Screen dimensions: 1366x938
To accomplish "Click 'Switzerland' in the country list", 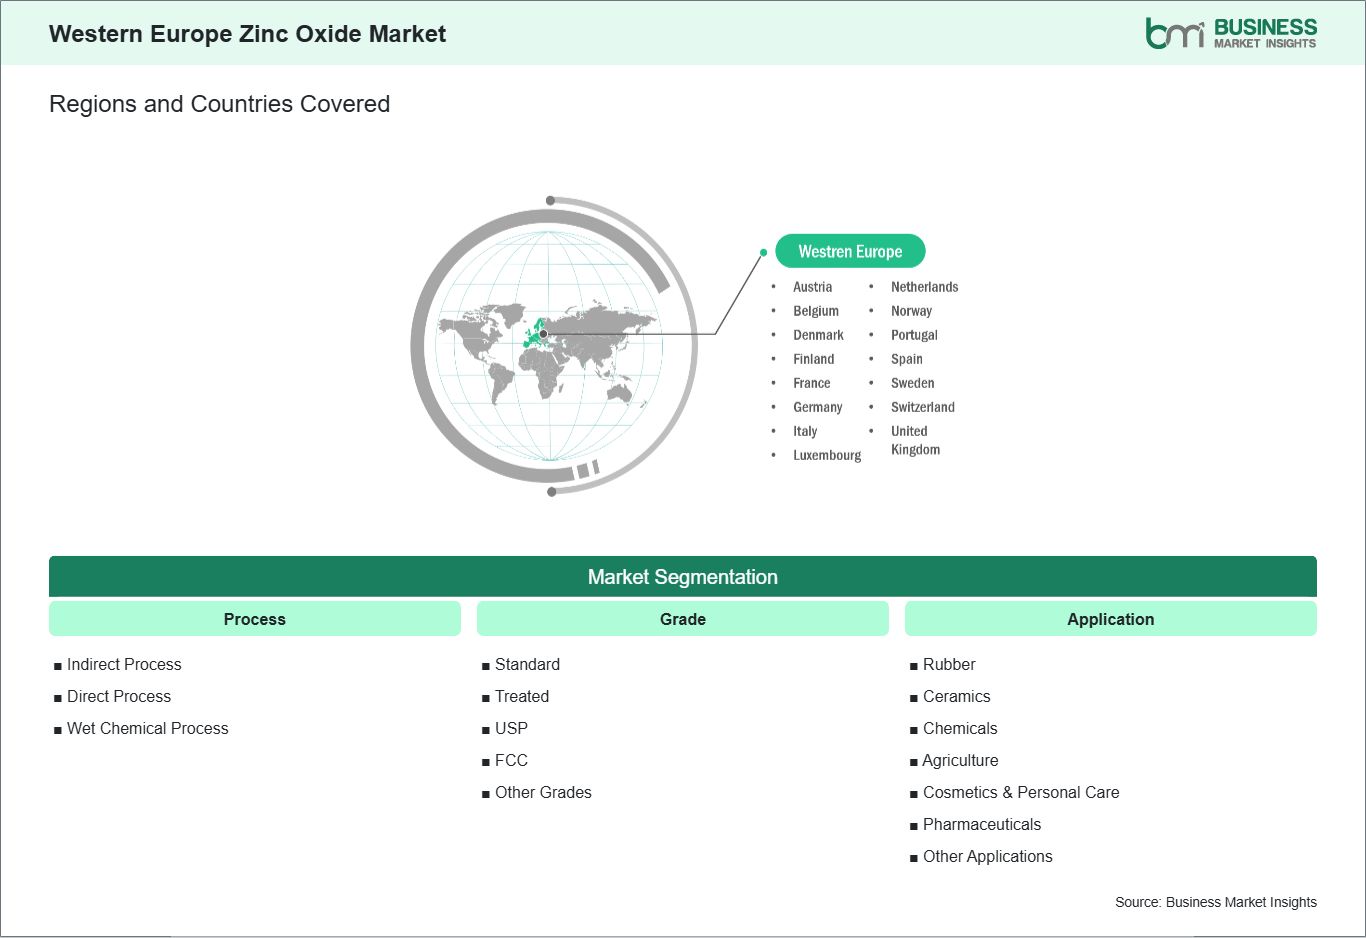I will point(922,407).
